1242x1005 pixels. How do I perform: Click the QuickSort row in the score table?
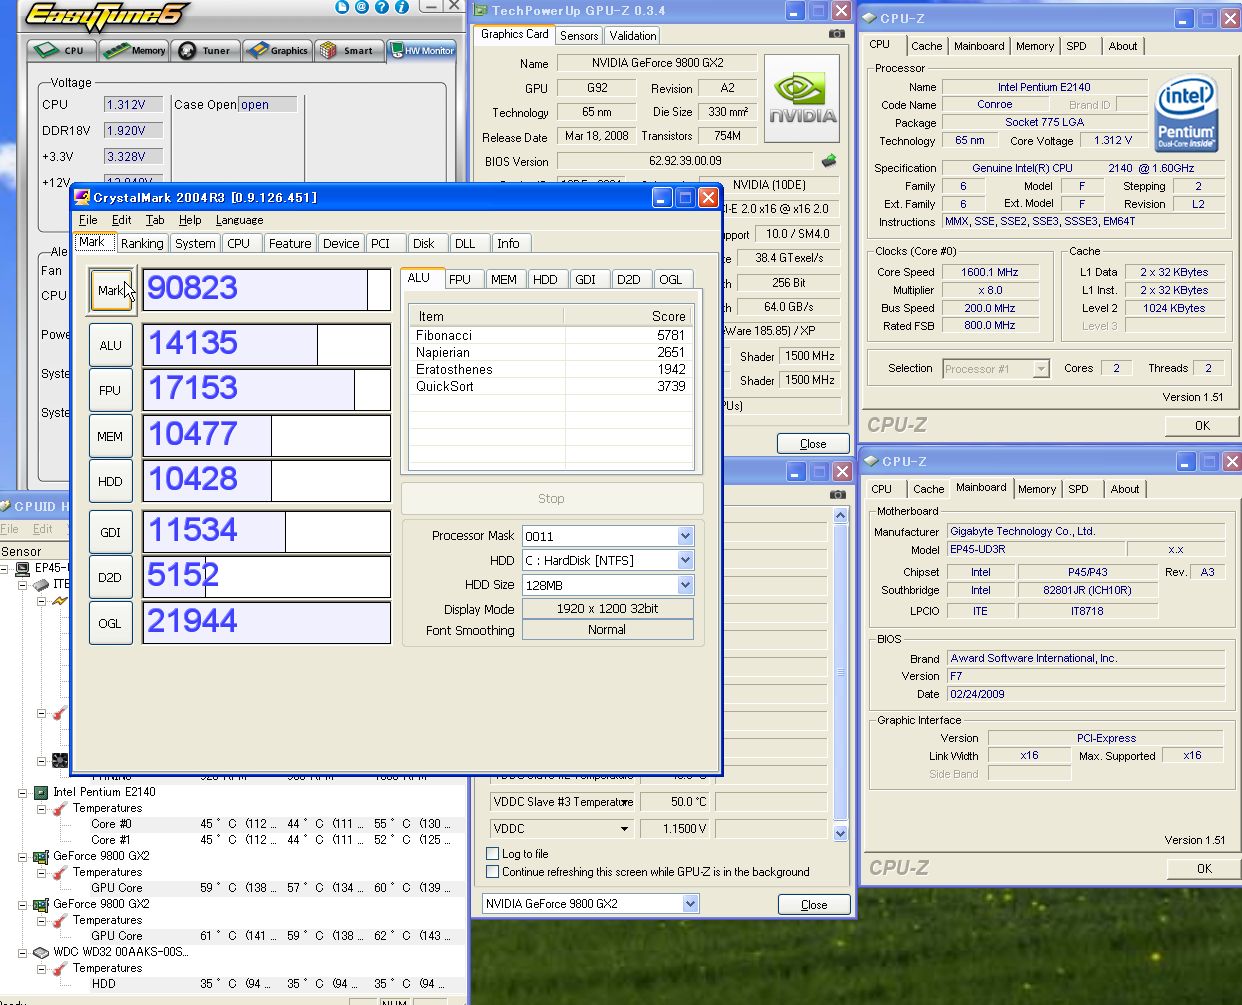pos(551,386)
